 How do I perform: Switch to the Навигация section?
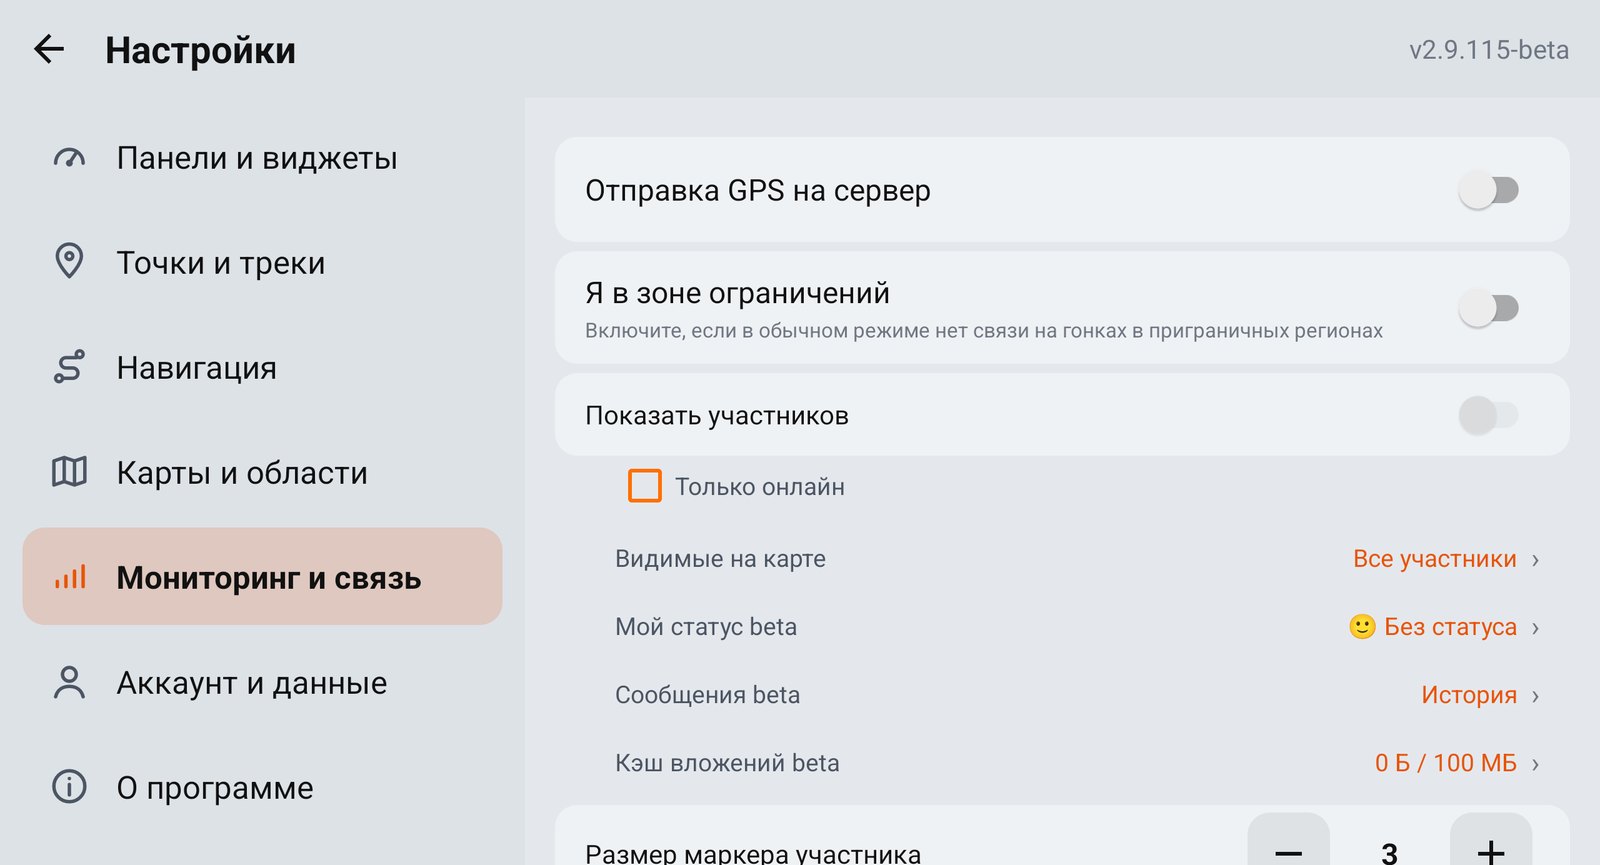(262, 368)
